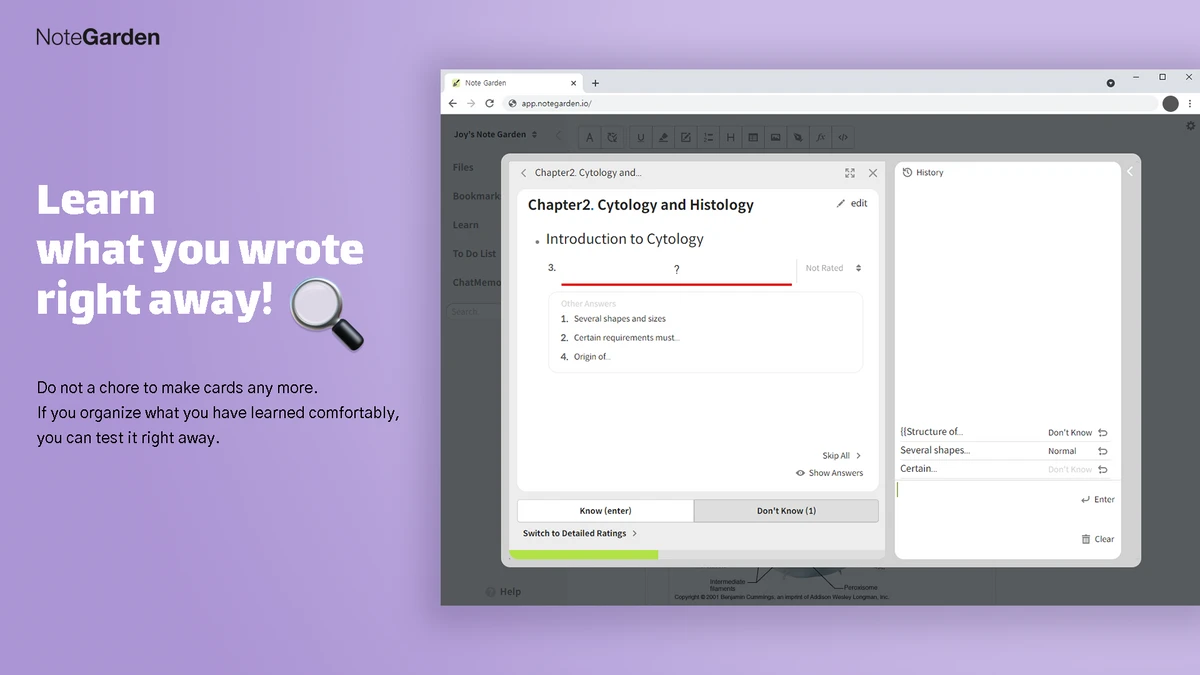The width and height of the screenshot is (1200, 675).
Task: Open the History panel header
Action: click(923, 172)
